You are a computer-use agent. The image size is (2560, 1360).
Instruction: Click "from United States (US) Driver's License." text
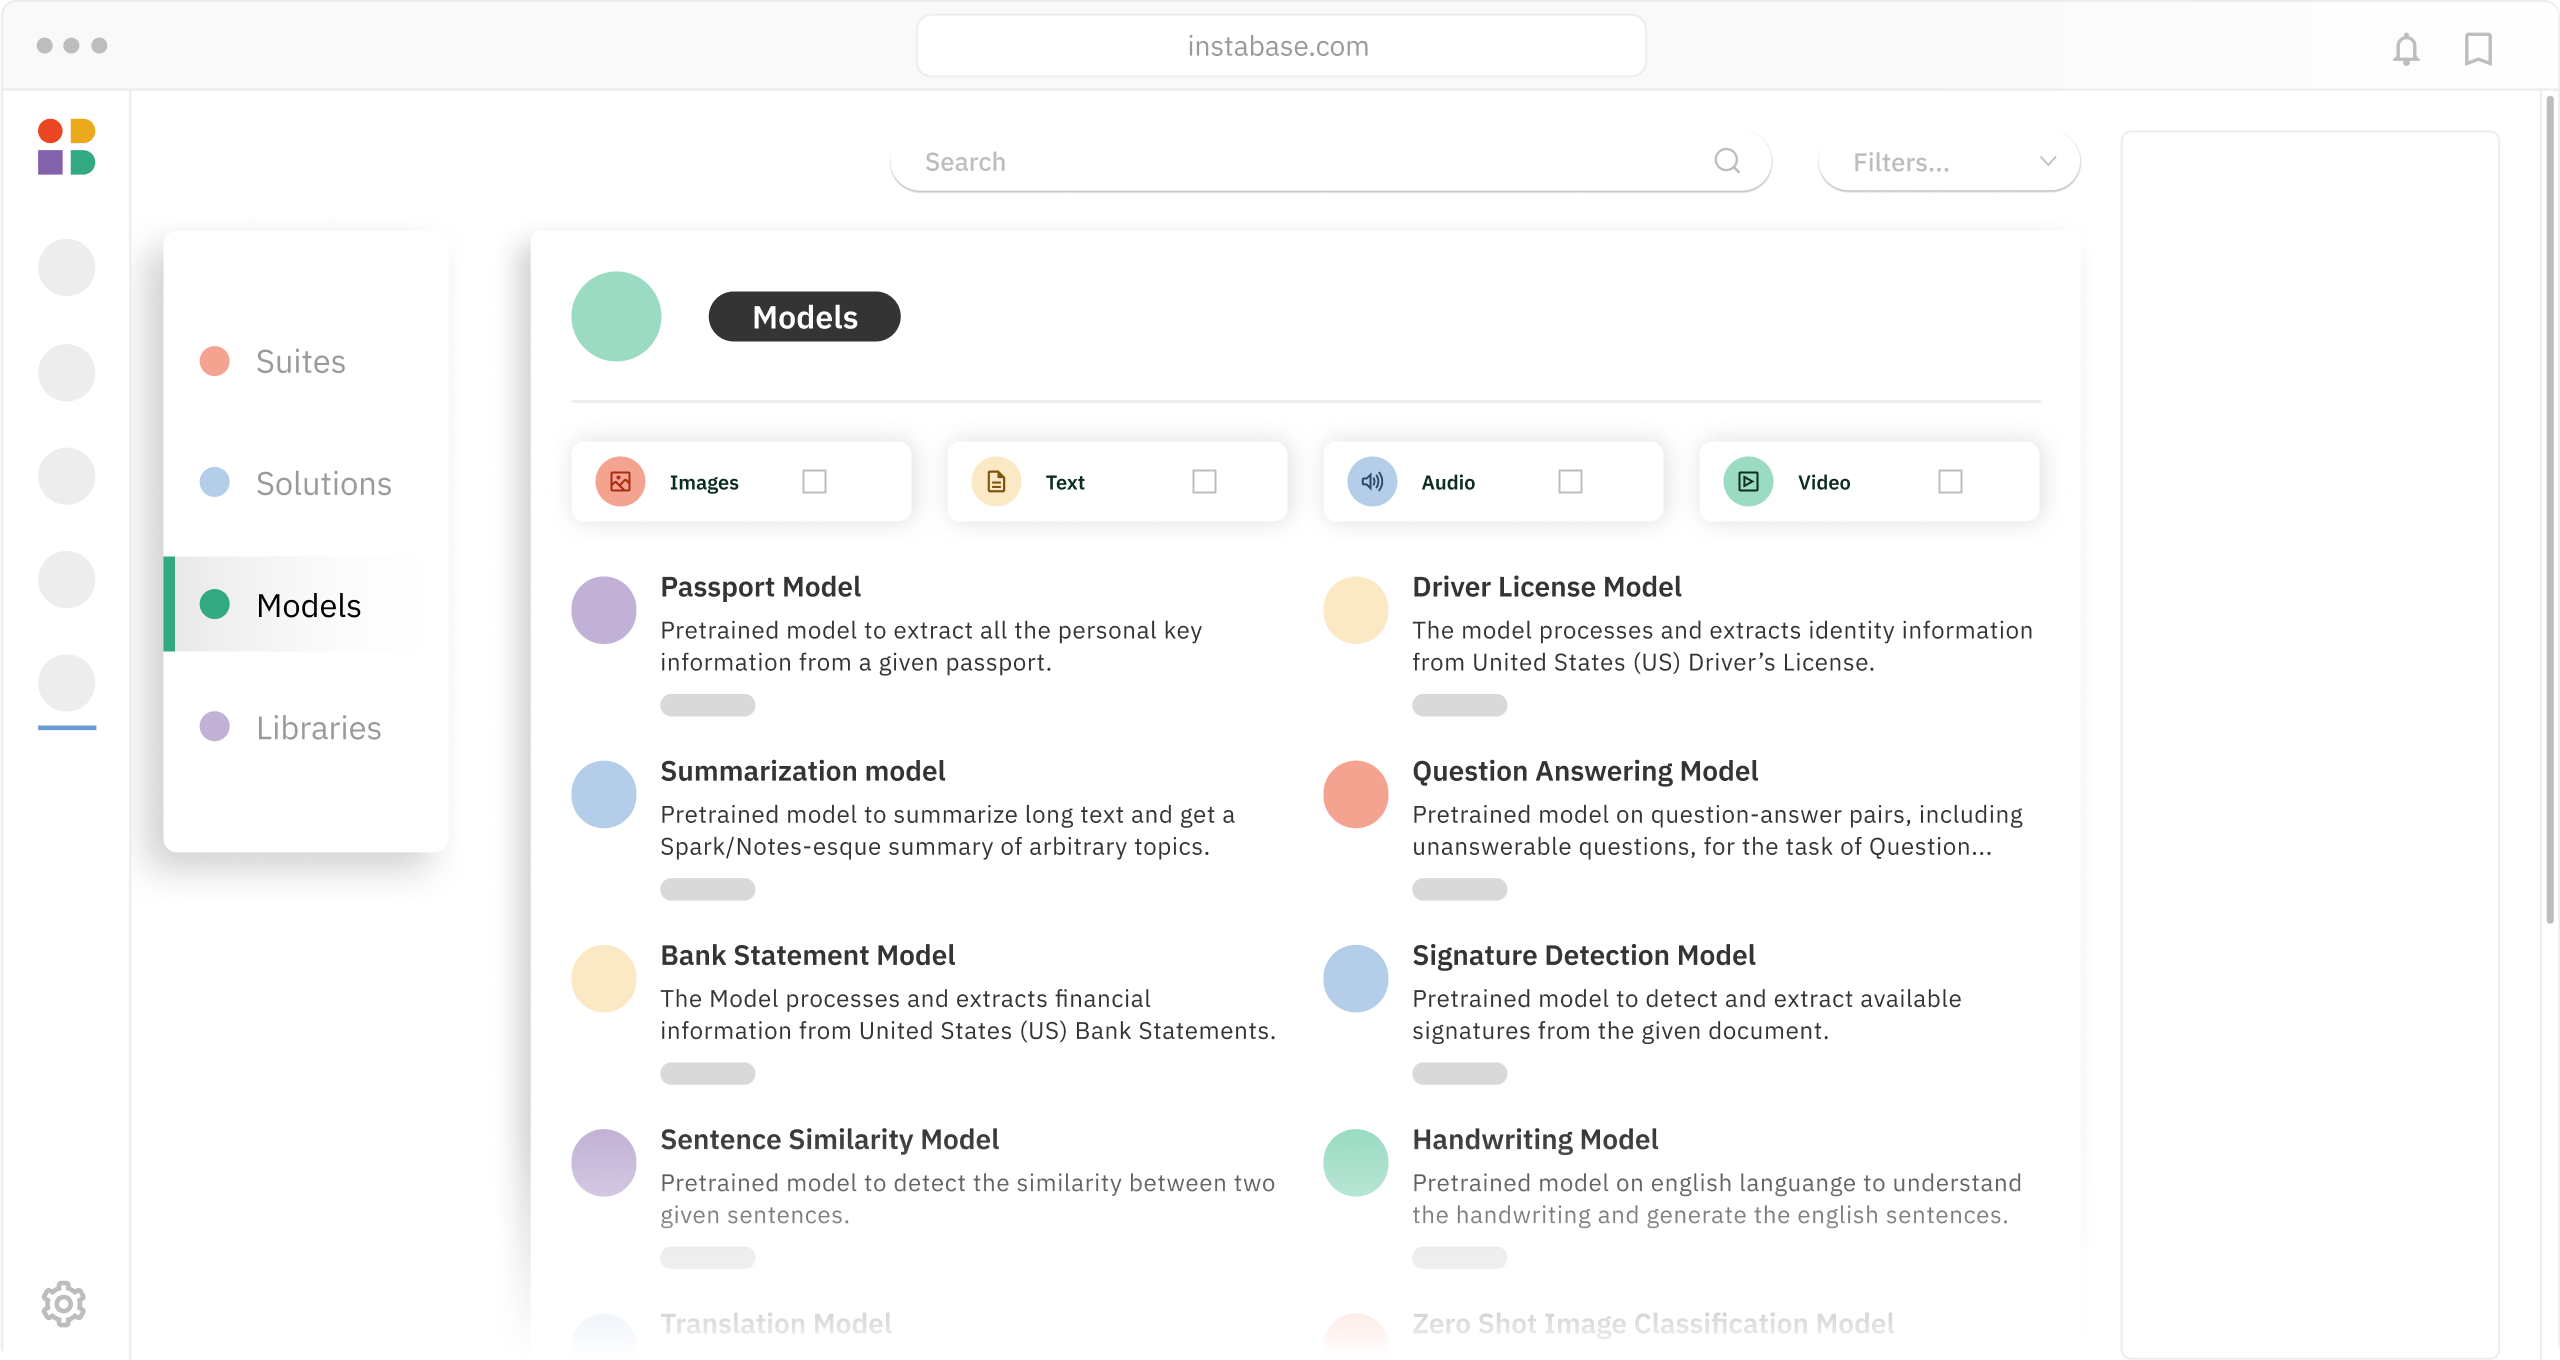[1643, 662]
